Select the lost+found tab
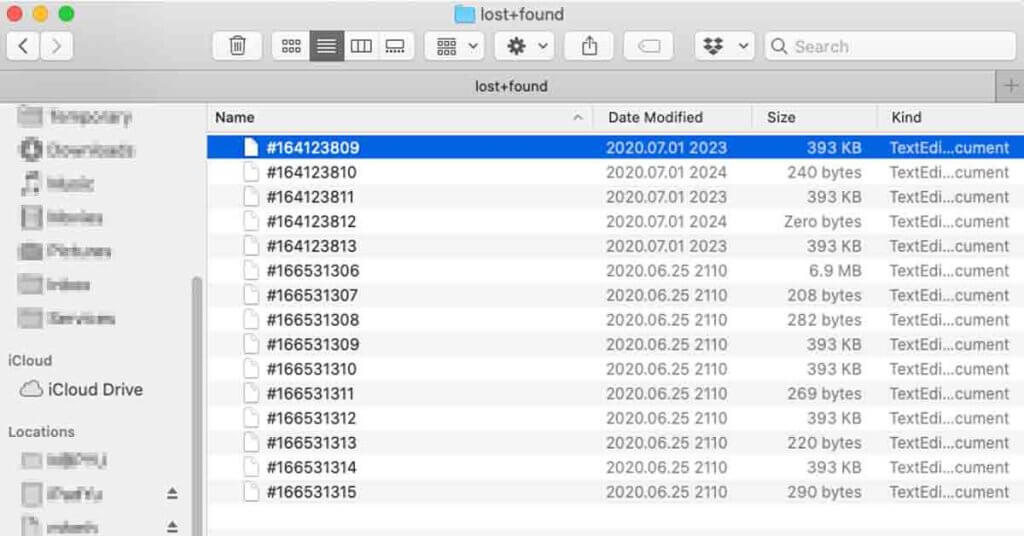This screenshot has height=536, width=1024. click(510, 86)
